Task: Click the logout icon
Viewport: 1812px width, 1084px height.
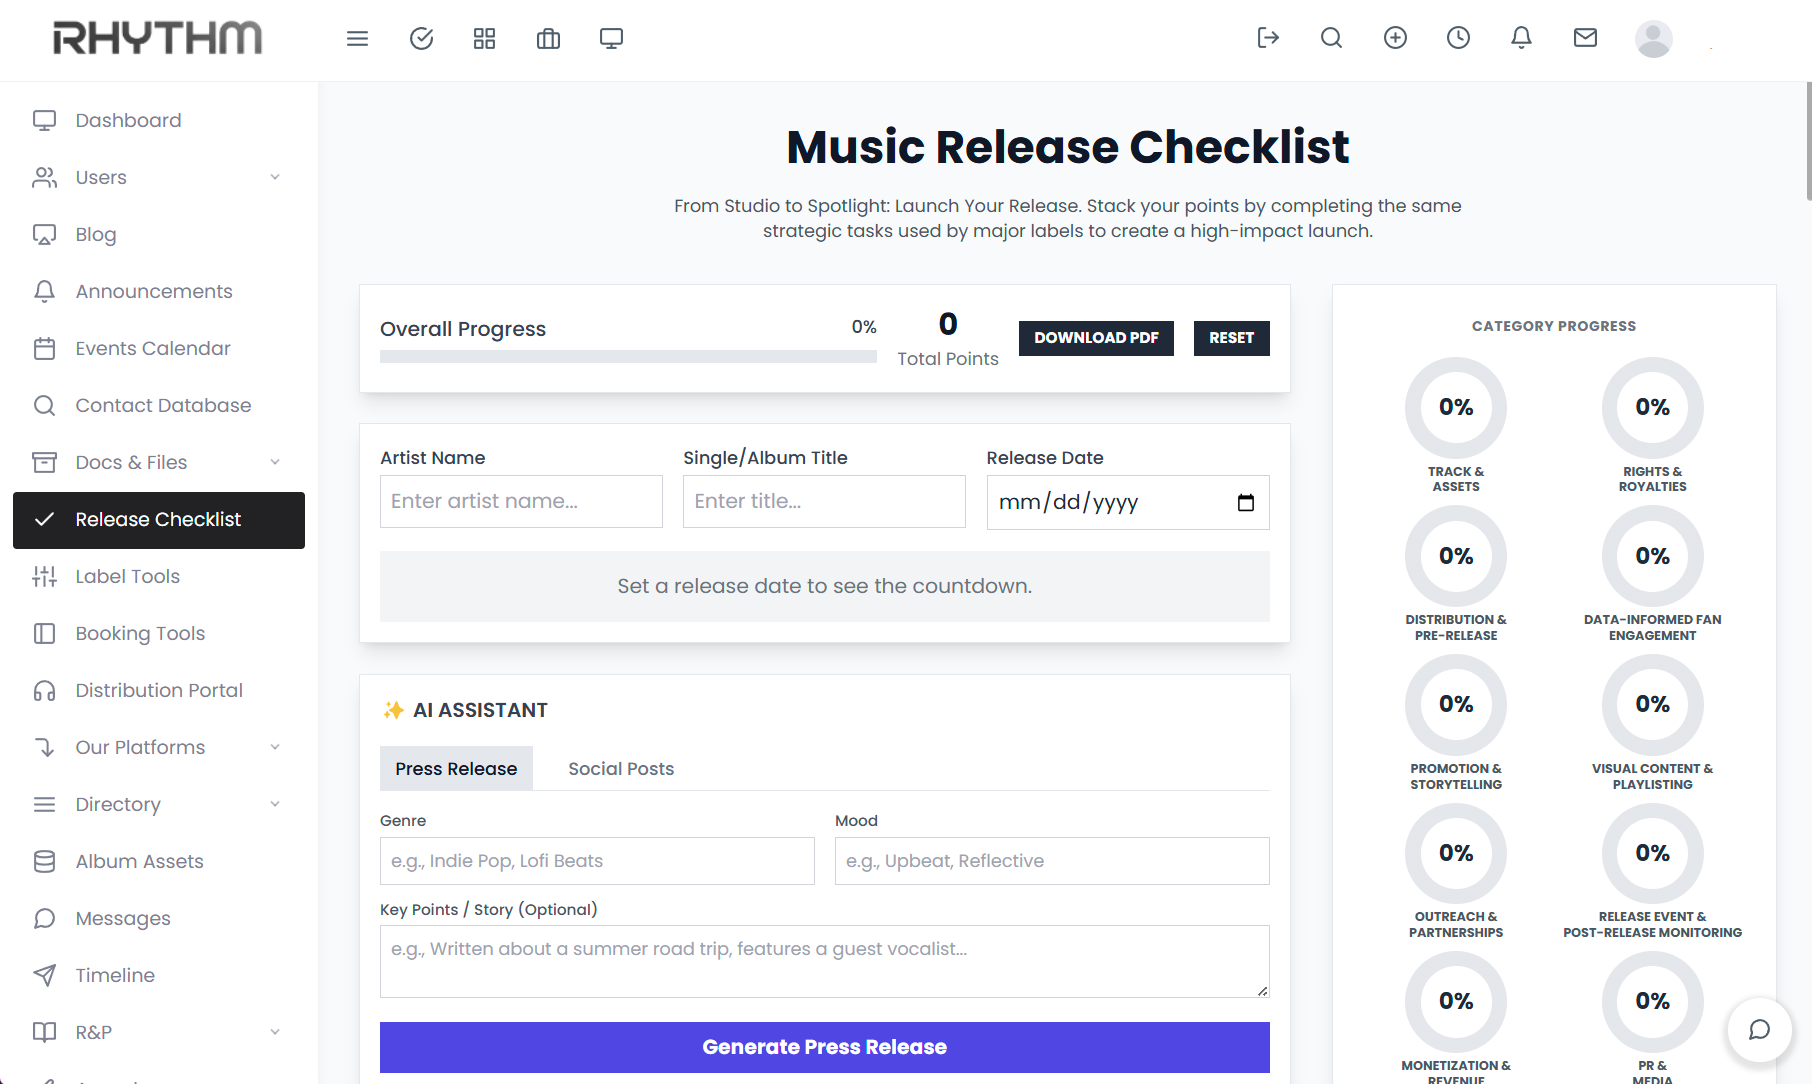Action: (x=1268, y=38)
